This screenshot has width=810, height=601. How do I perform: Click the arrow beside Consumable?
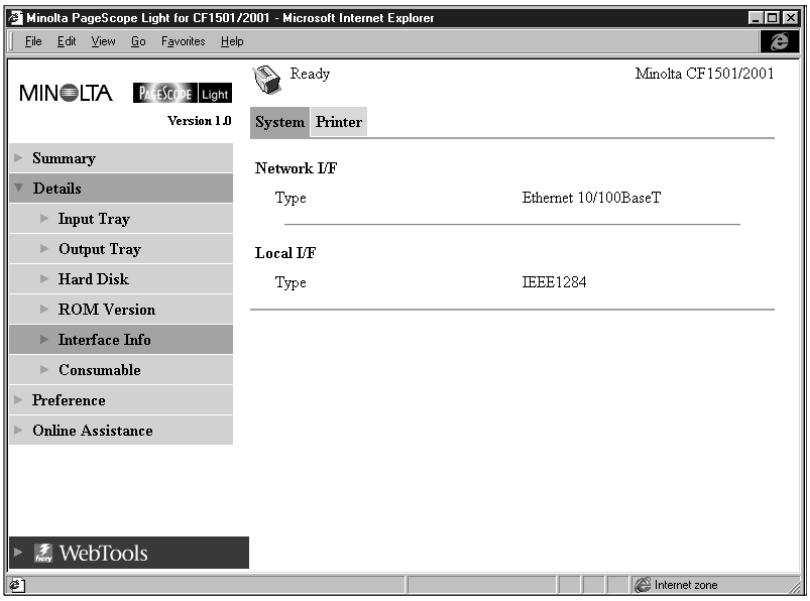(44, 369)
